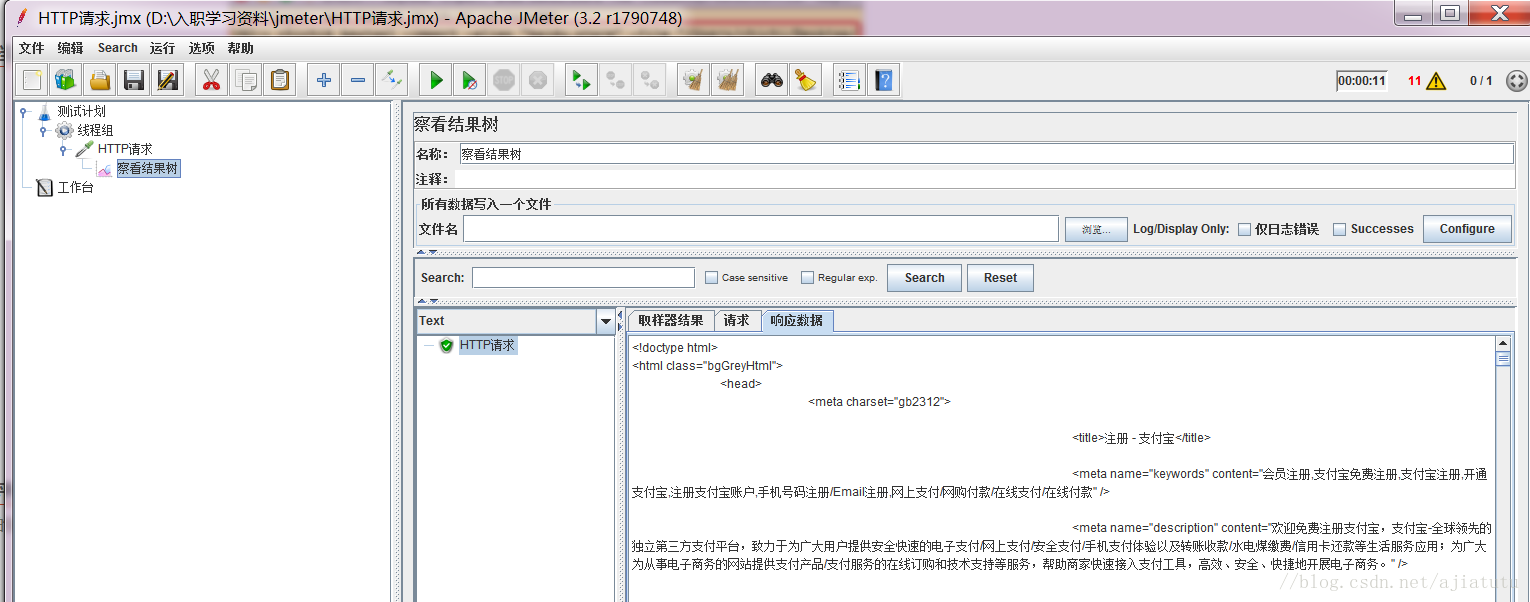This screenshot has width=1530, height=602.
Task: Click the Reset button
Action: (1000, 278)
